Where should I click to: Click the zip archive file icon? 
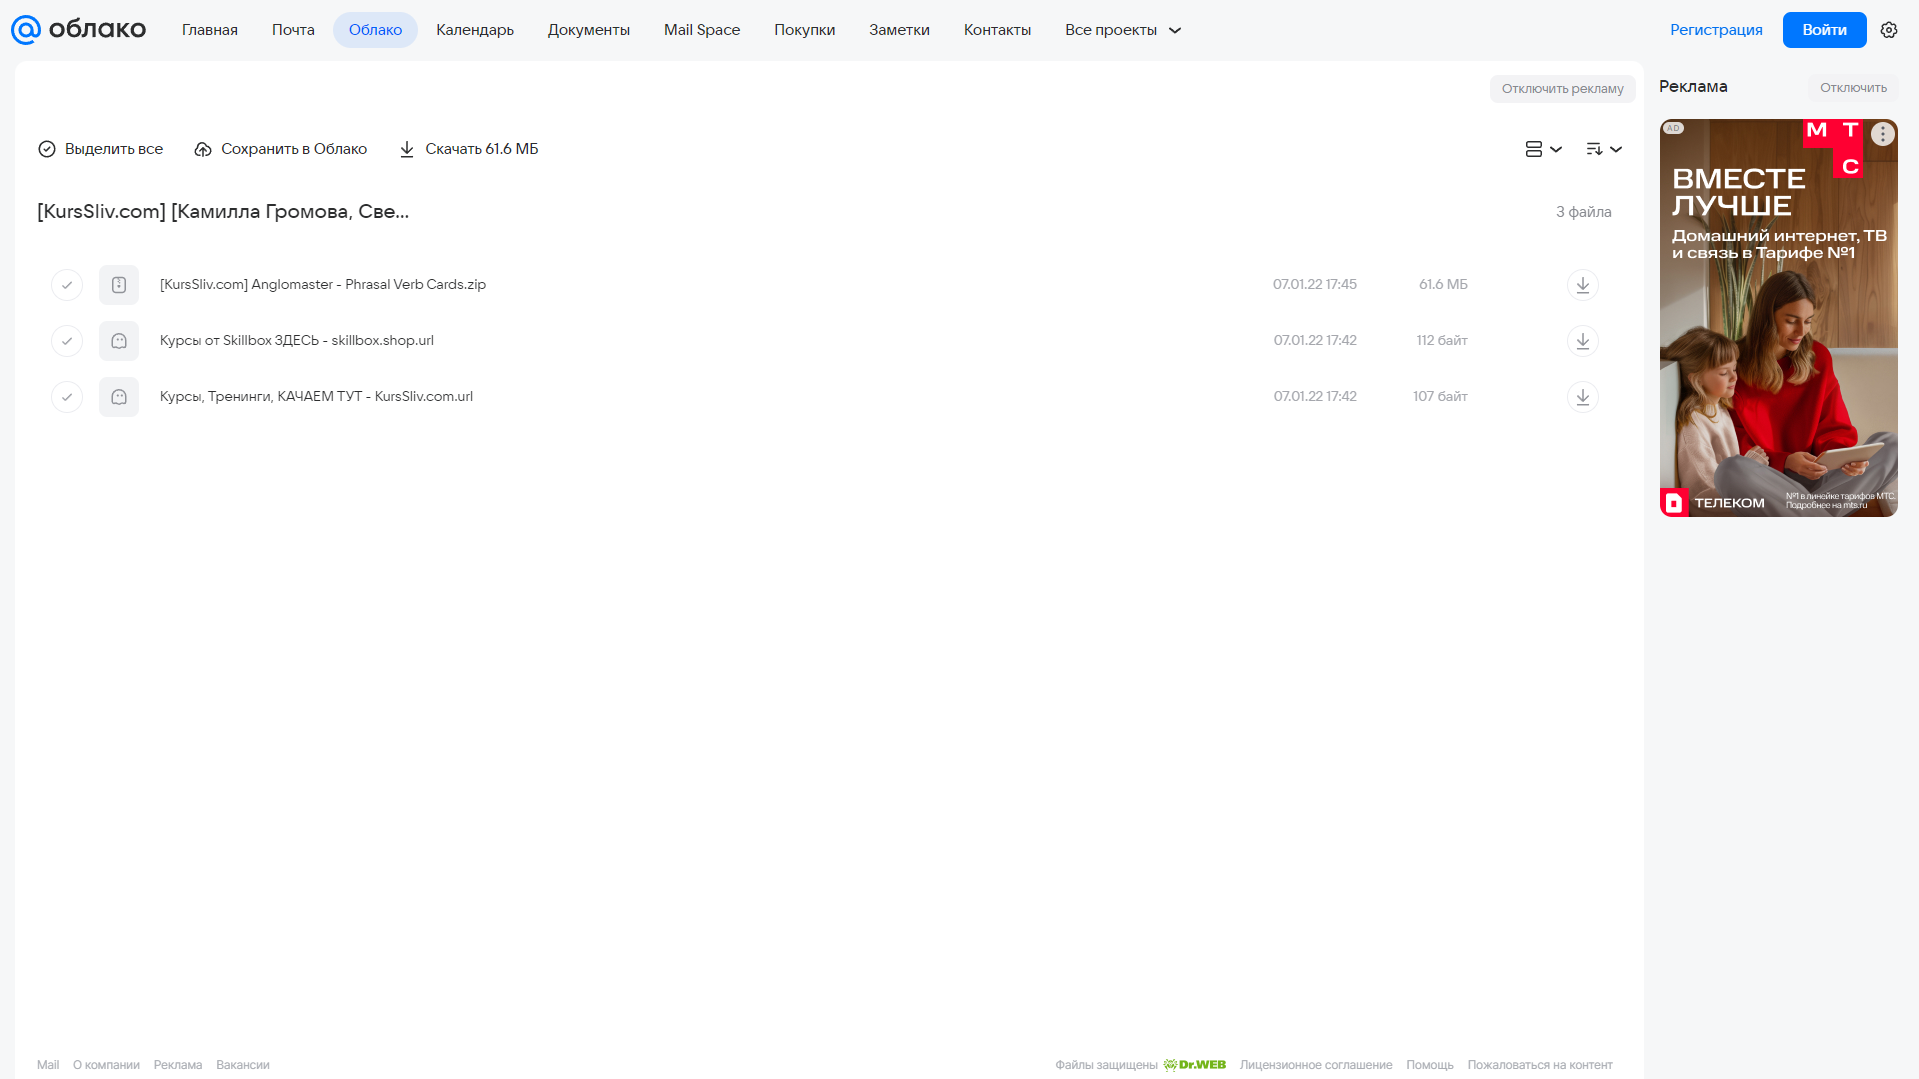click(119, 285)
